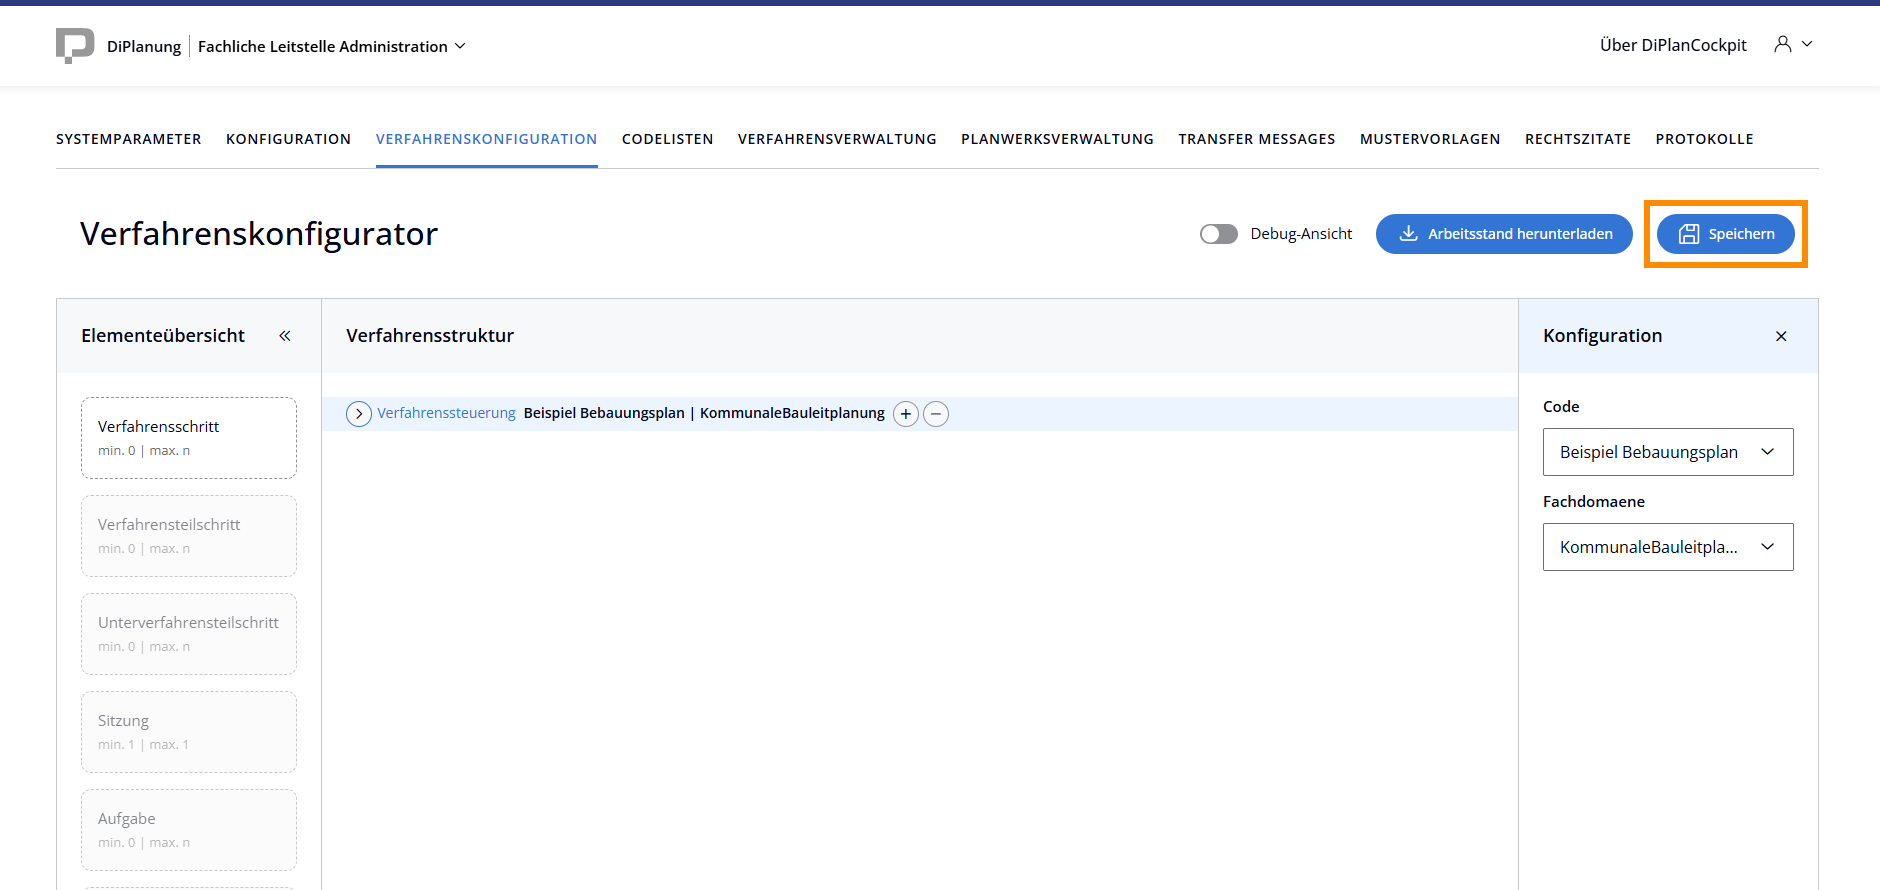Click the plus icon next to Verfahrenssteuerung
The image size is (1880, 890).
click(x=906, y=414)
